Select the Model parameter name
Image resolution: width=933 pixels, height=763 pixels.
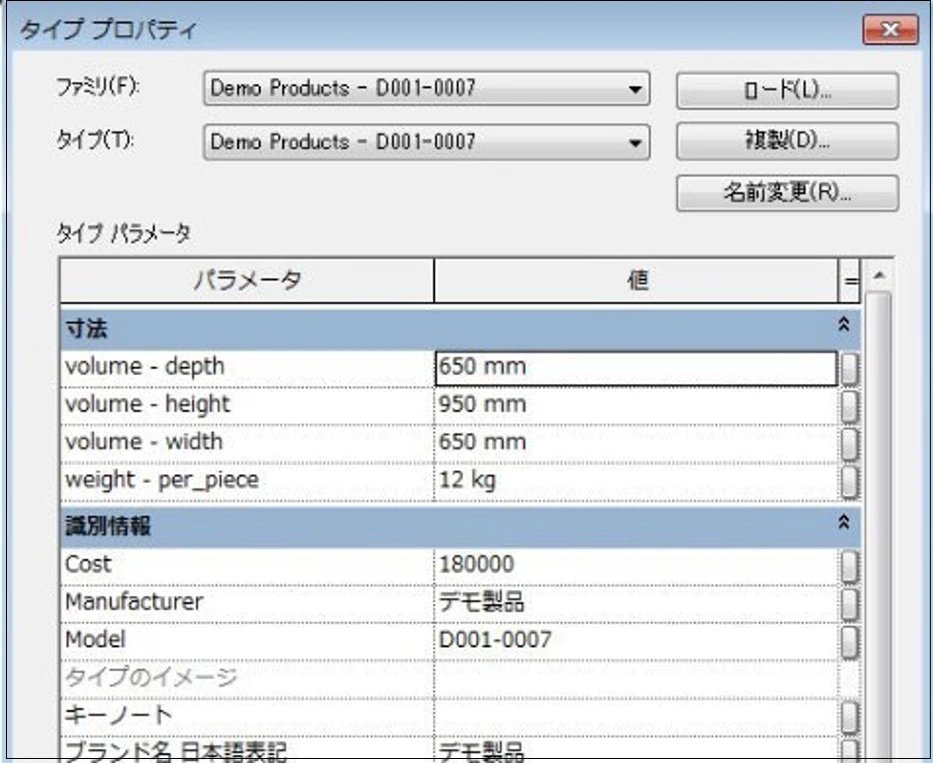point(248,640)
